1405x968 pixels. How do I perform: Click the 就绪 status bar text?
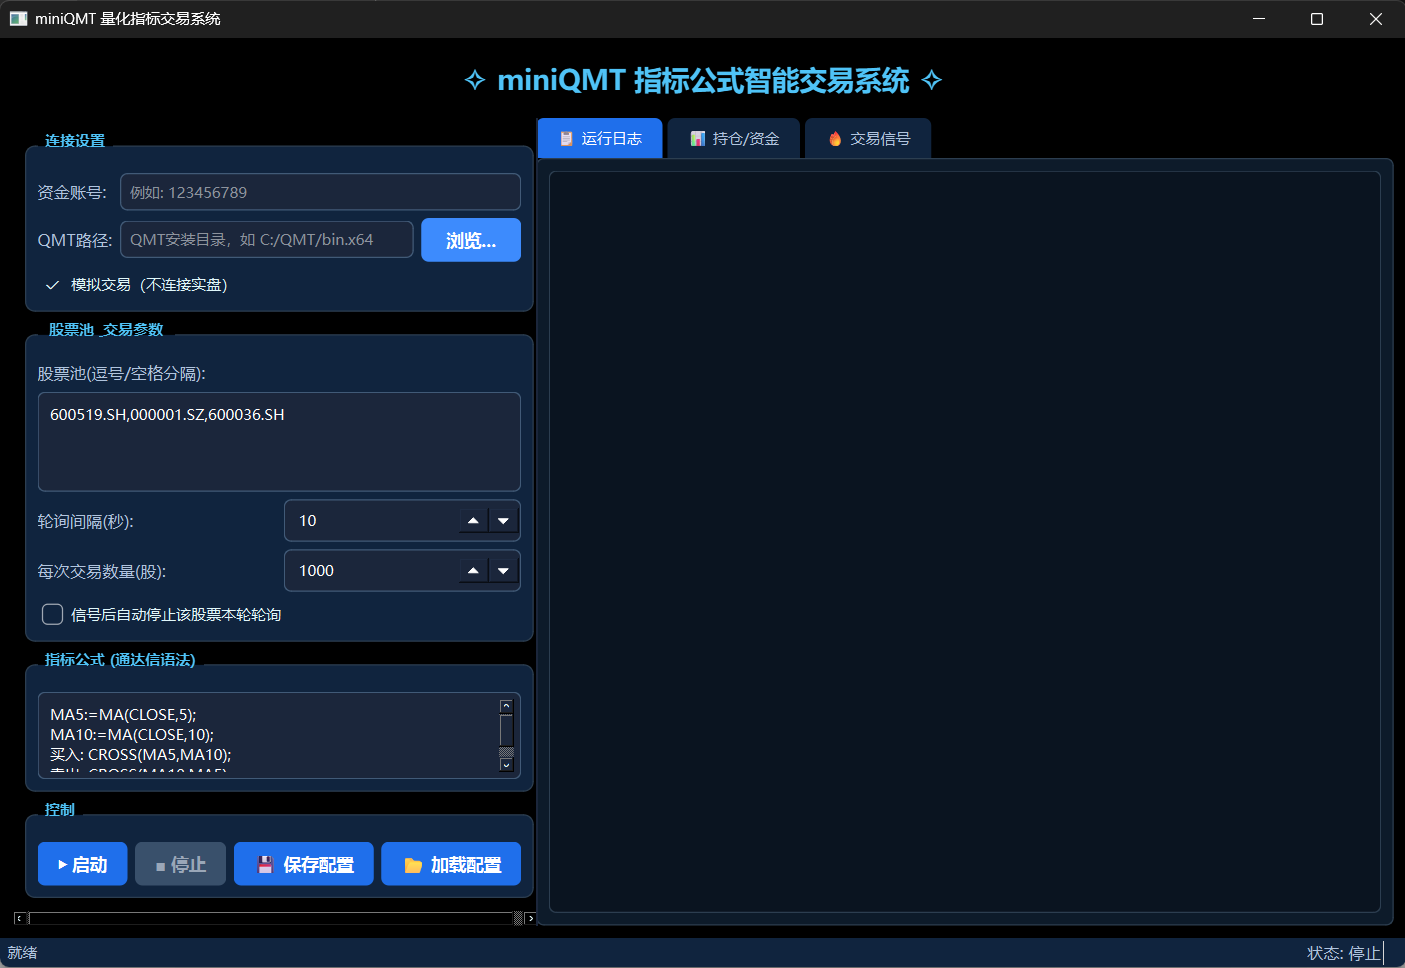(22, 953)
